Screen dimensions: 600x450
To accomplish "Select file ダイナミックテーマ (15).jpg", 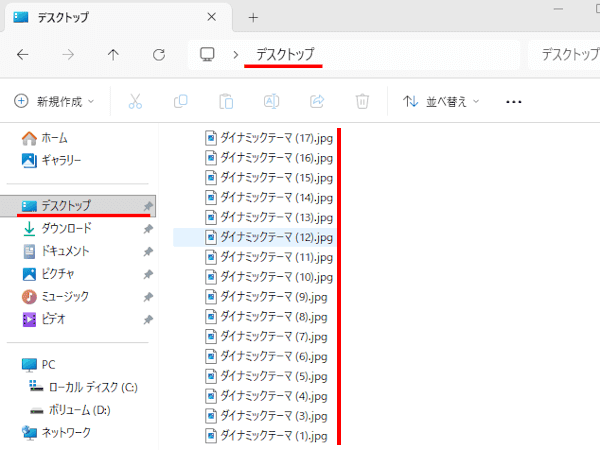I will point(269,178).
